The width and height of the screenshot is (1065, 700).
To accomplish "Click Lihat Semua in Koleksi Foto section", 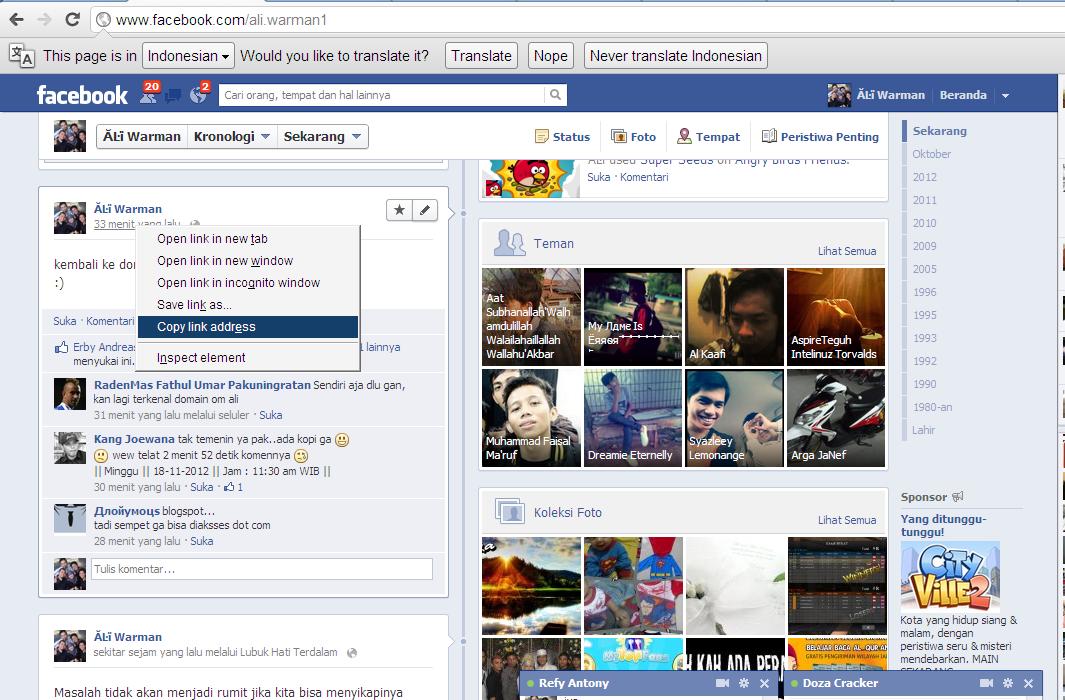I will tap(846, 520).
